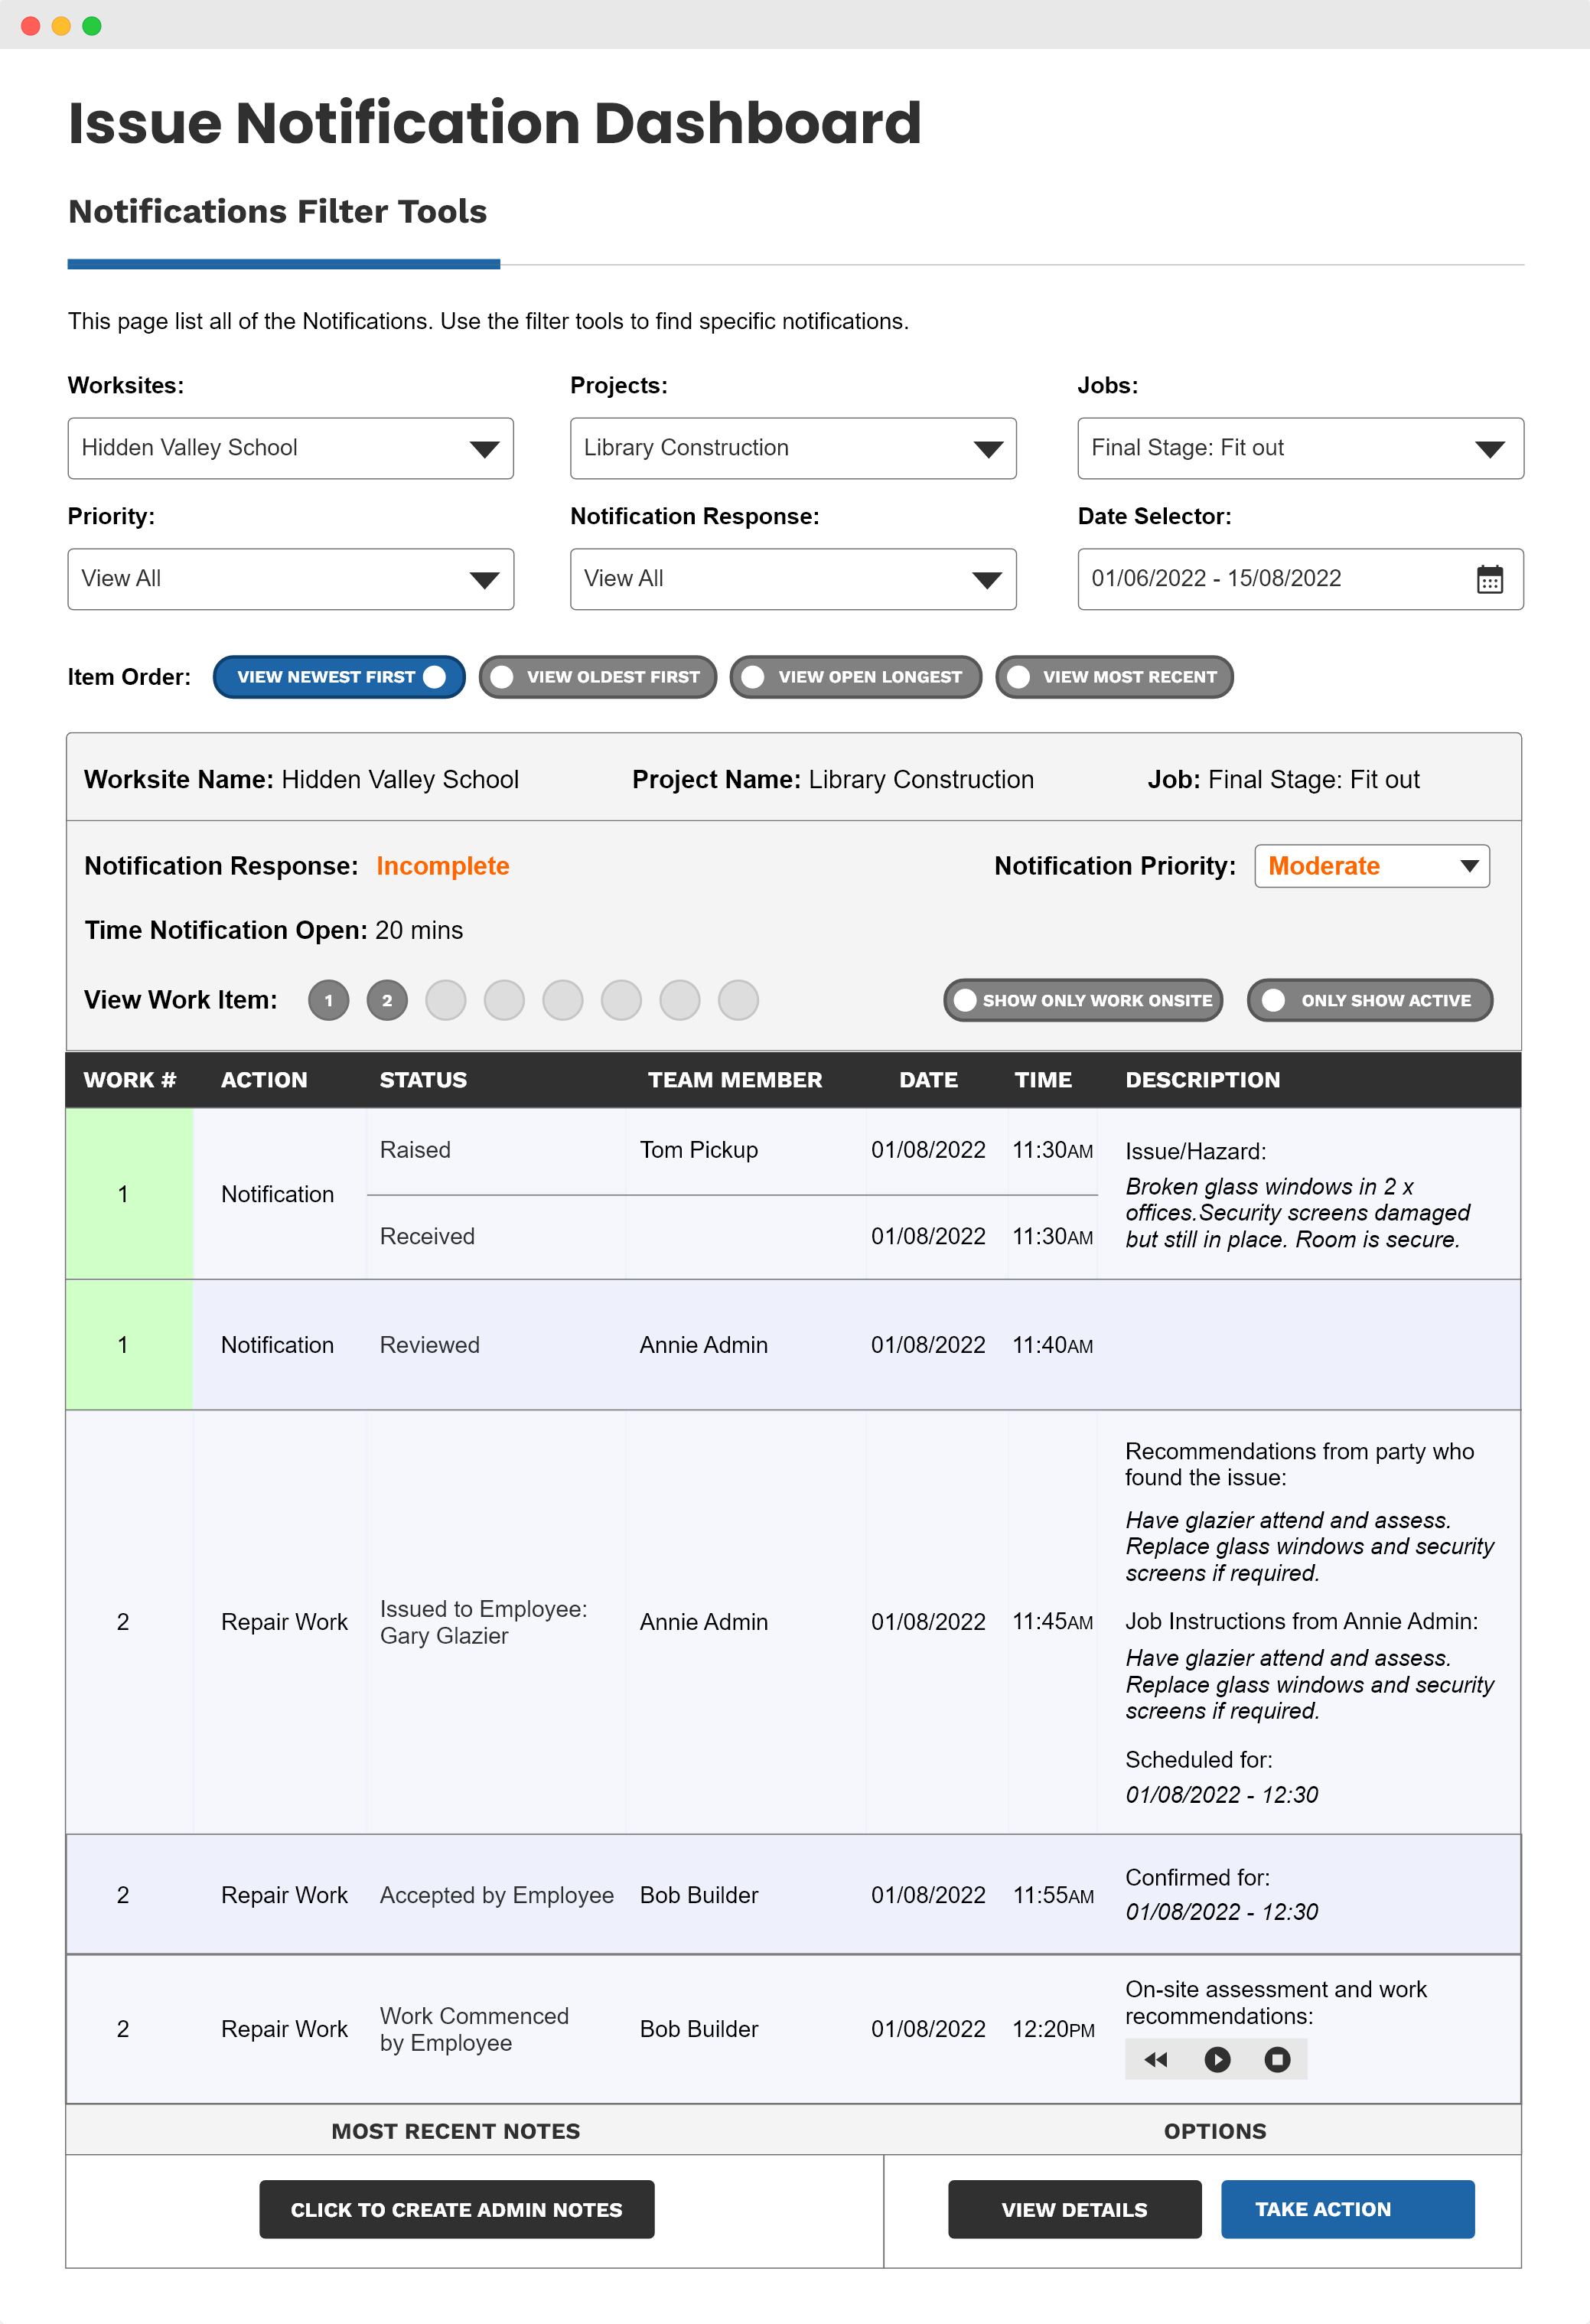This screenshot has height=2324, width=1590.
Task: Select work item circle 2
Action: click(x=387, y=1000)
